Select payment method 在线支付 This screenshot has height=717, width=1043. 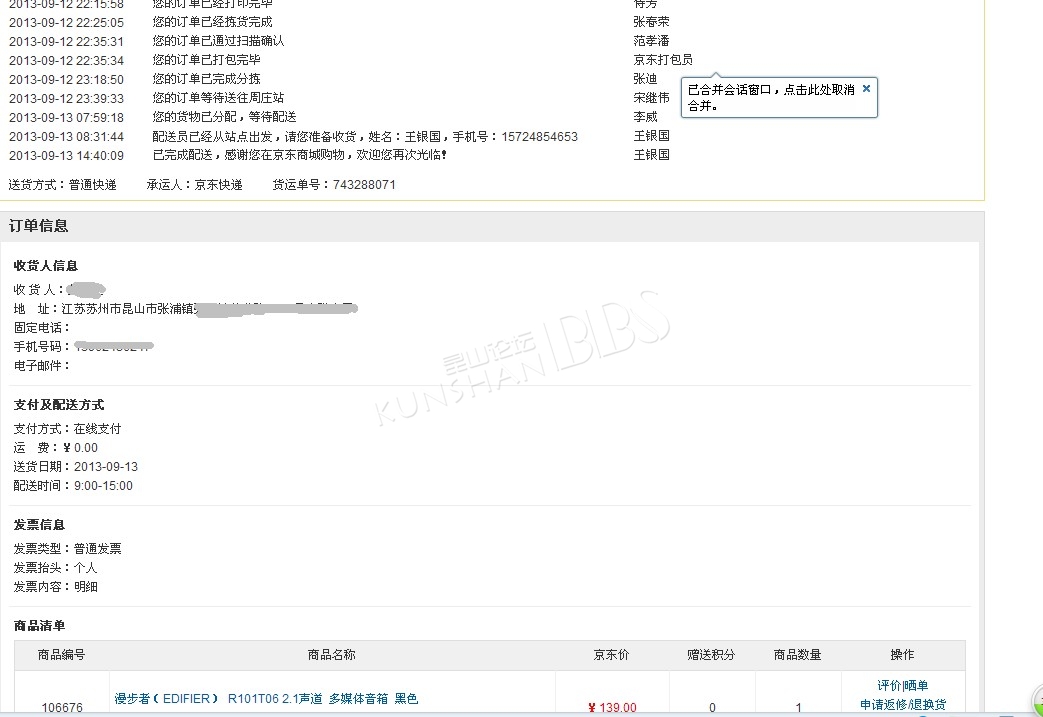click(x=98, y=428)
